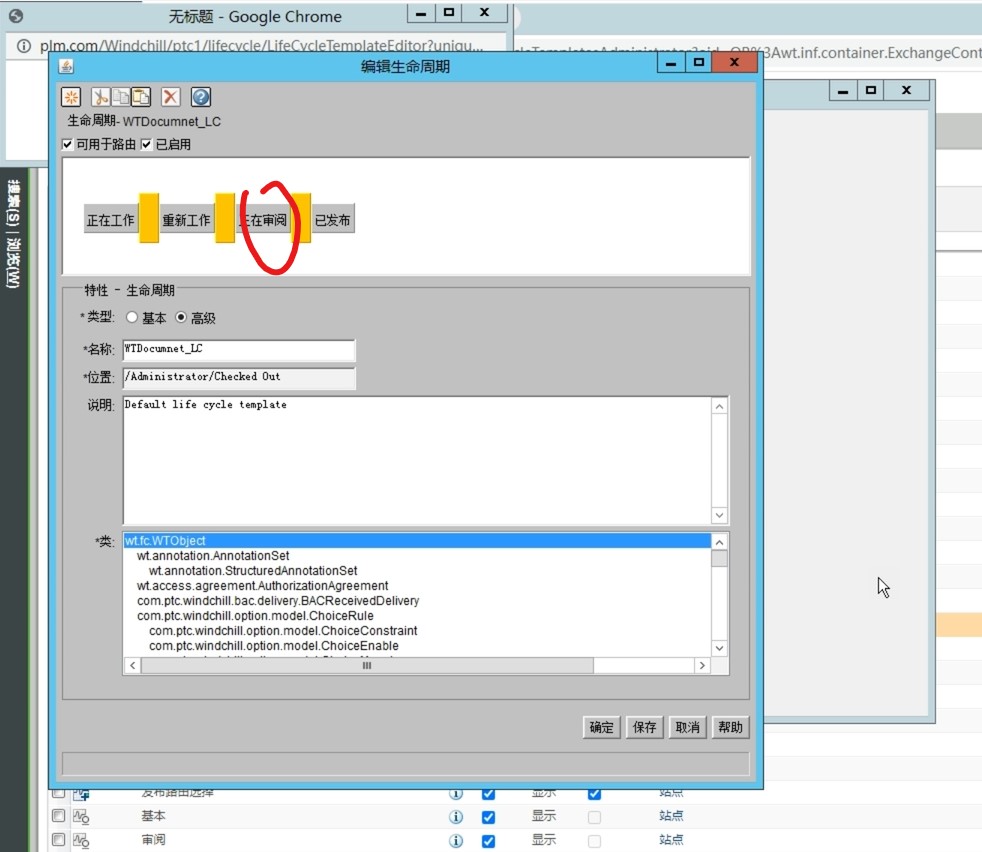This screenshot has width=982, height=852.
Task: Select wt.annotation.StructuredAnnotationSet class
Action: click(253, 571)
